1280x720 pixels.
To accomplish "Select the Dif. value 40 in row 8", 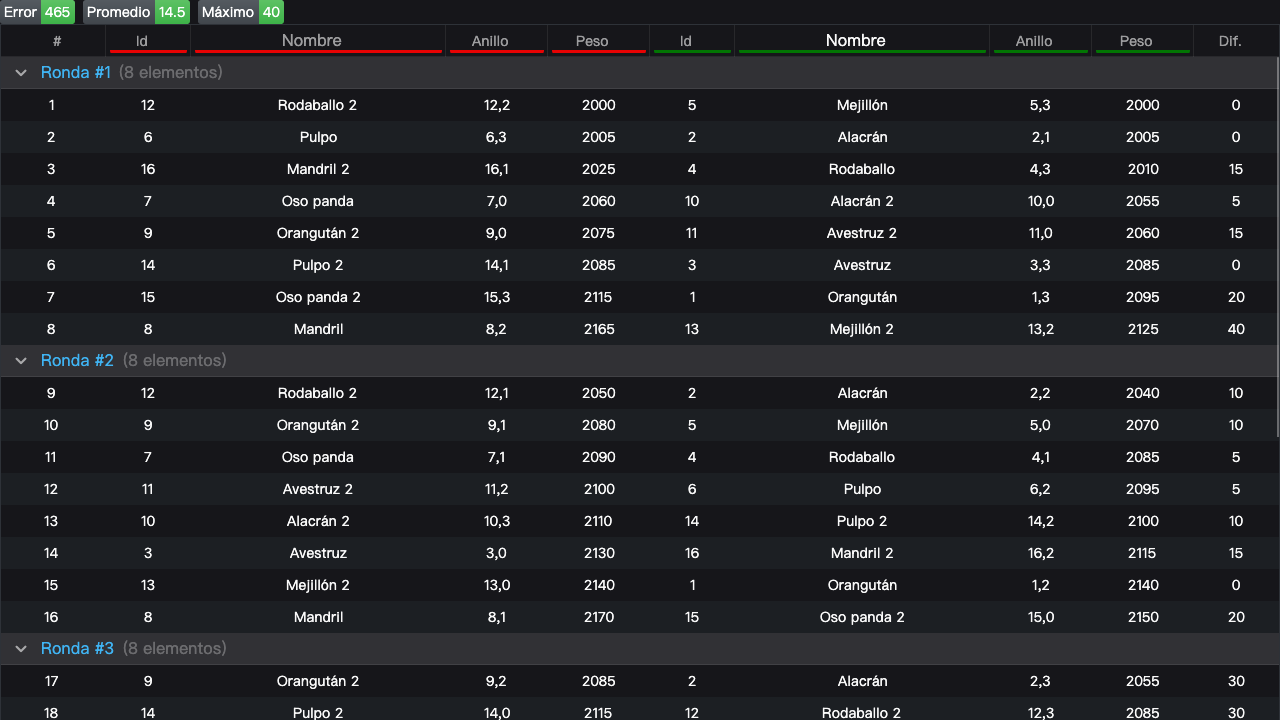I will point(1236,329).
